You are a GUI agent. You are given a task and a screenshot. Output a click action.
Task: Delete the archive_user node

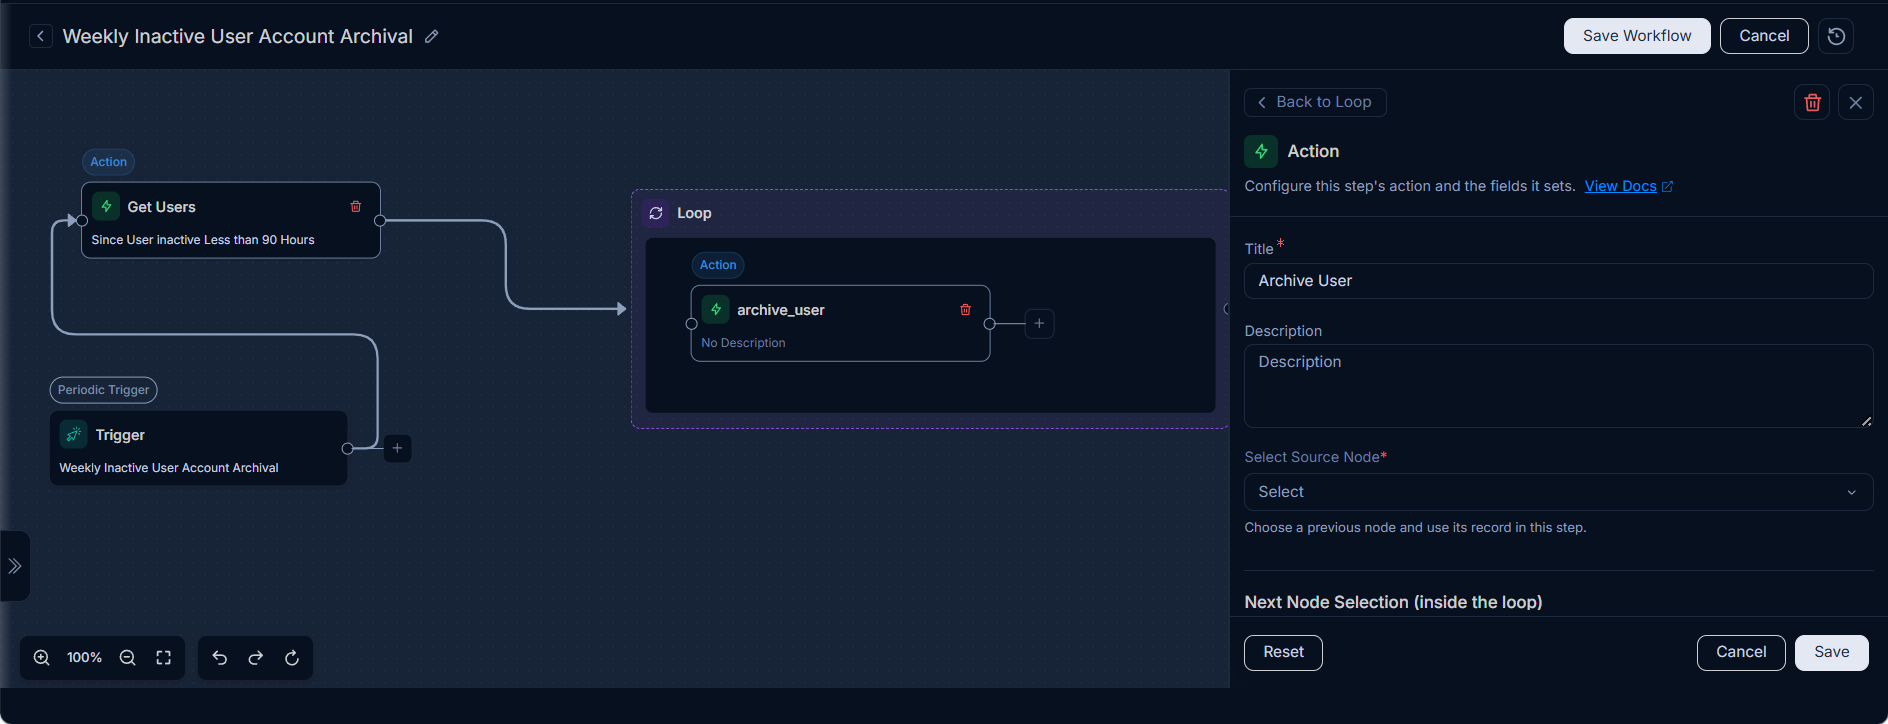[x=965, y=309]
